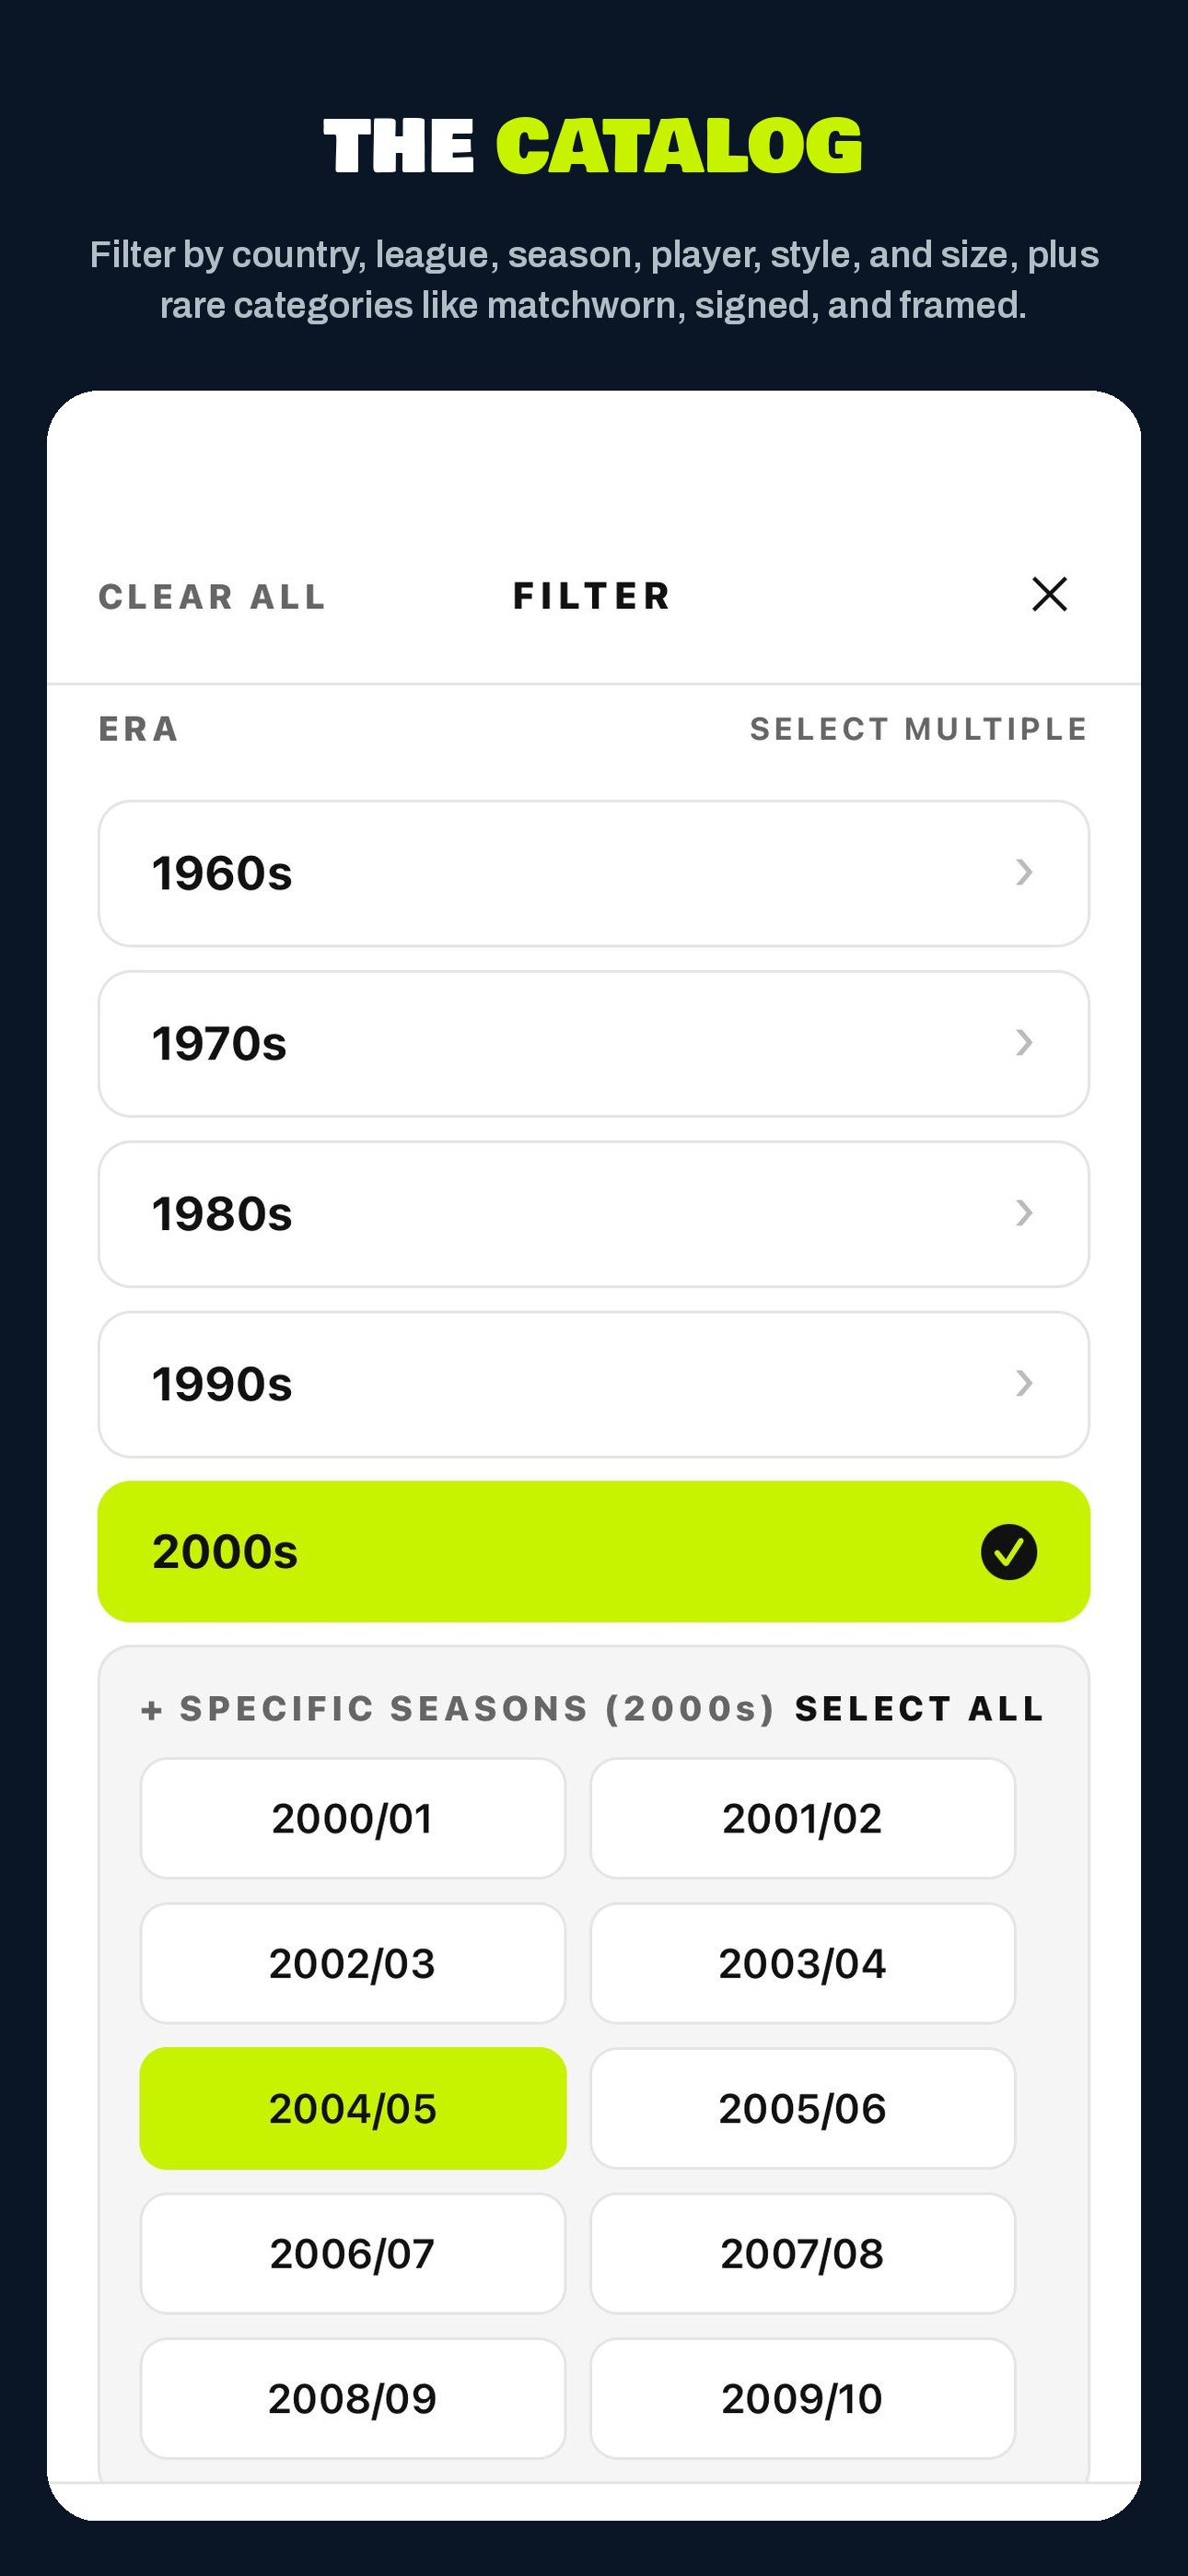Enable the 2005/06 season filter
This screenshot has height=2576, width=1188.
click(803, 2108)
